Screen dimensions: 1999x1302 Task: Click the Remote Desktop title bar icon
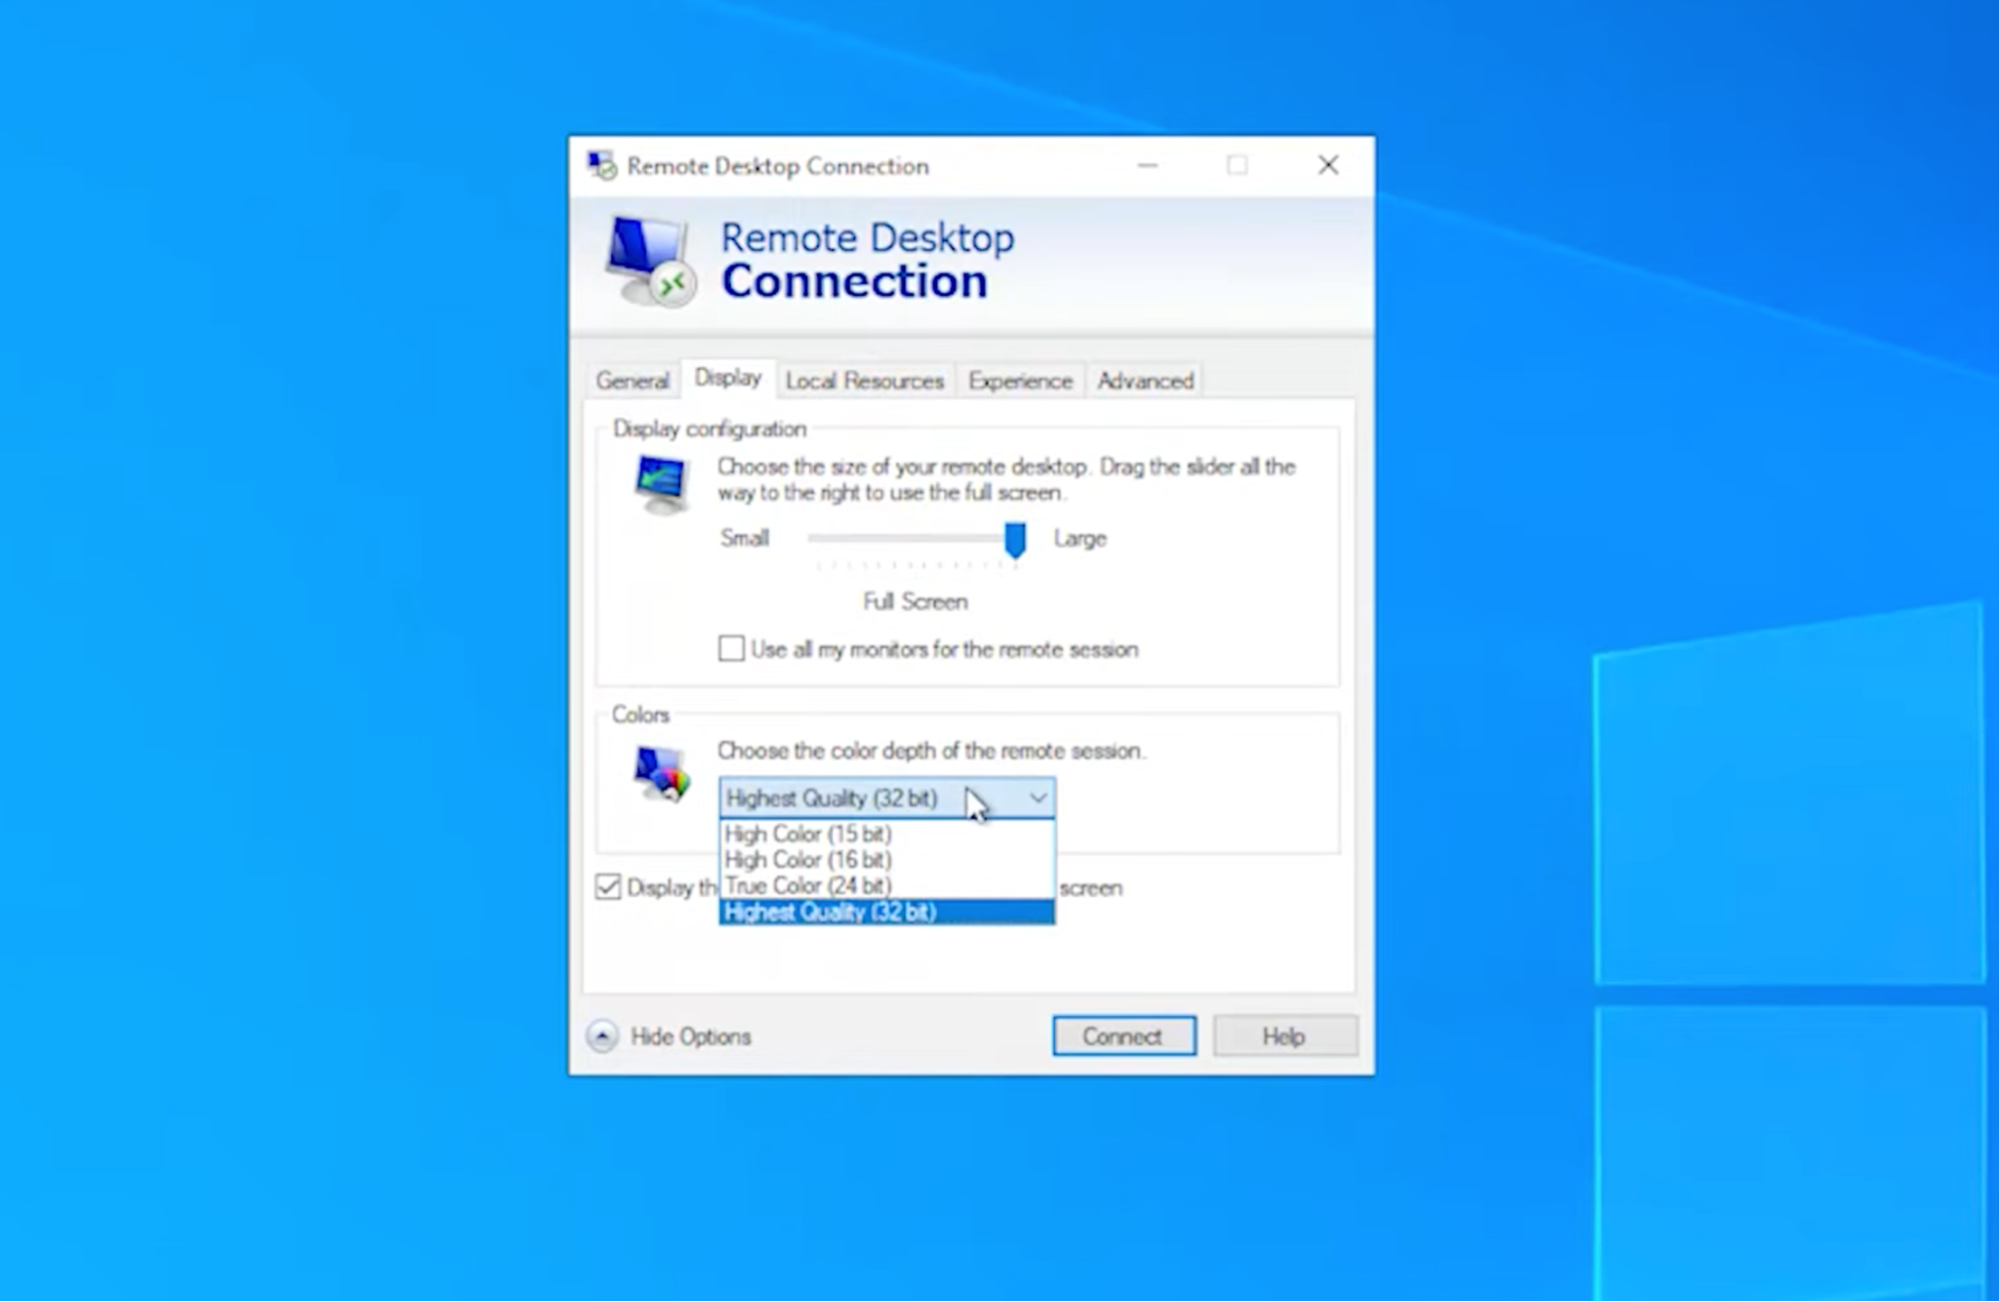602,166
